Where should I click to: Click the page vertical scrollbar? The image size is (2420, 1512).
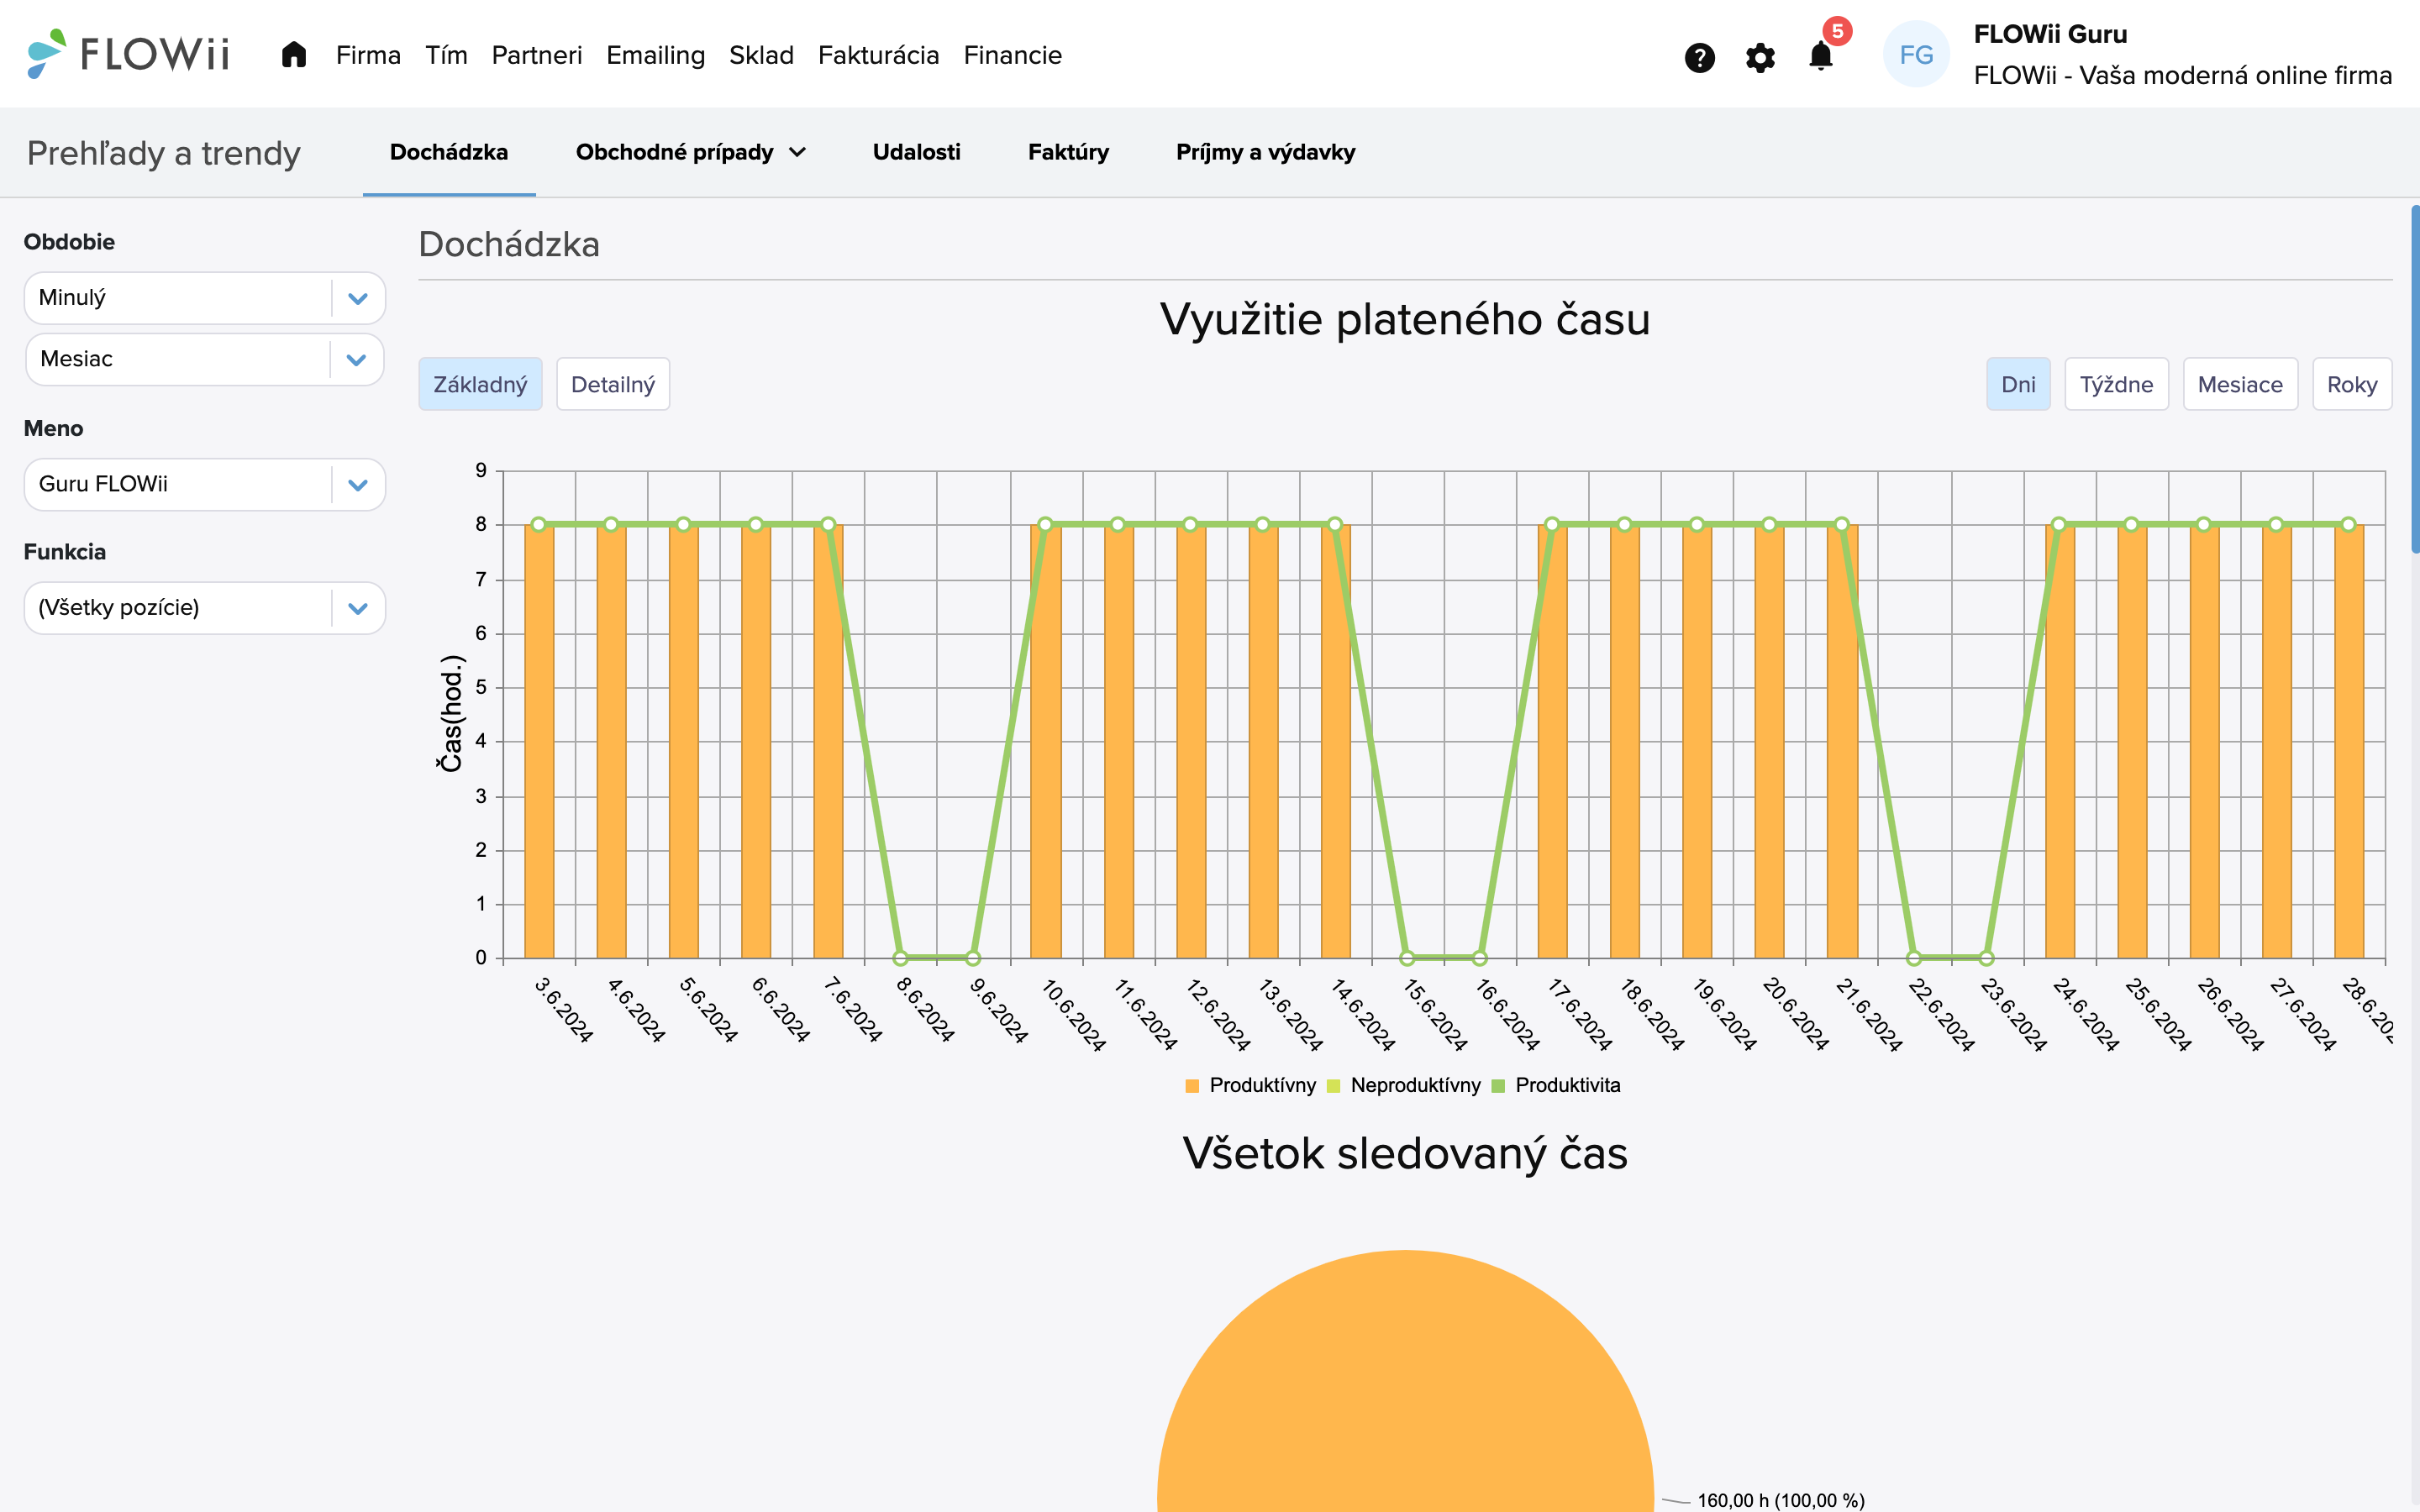pyautogui.click(x=2414, y=378)
